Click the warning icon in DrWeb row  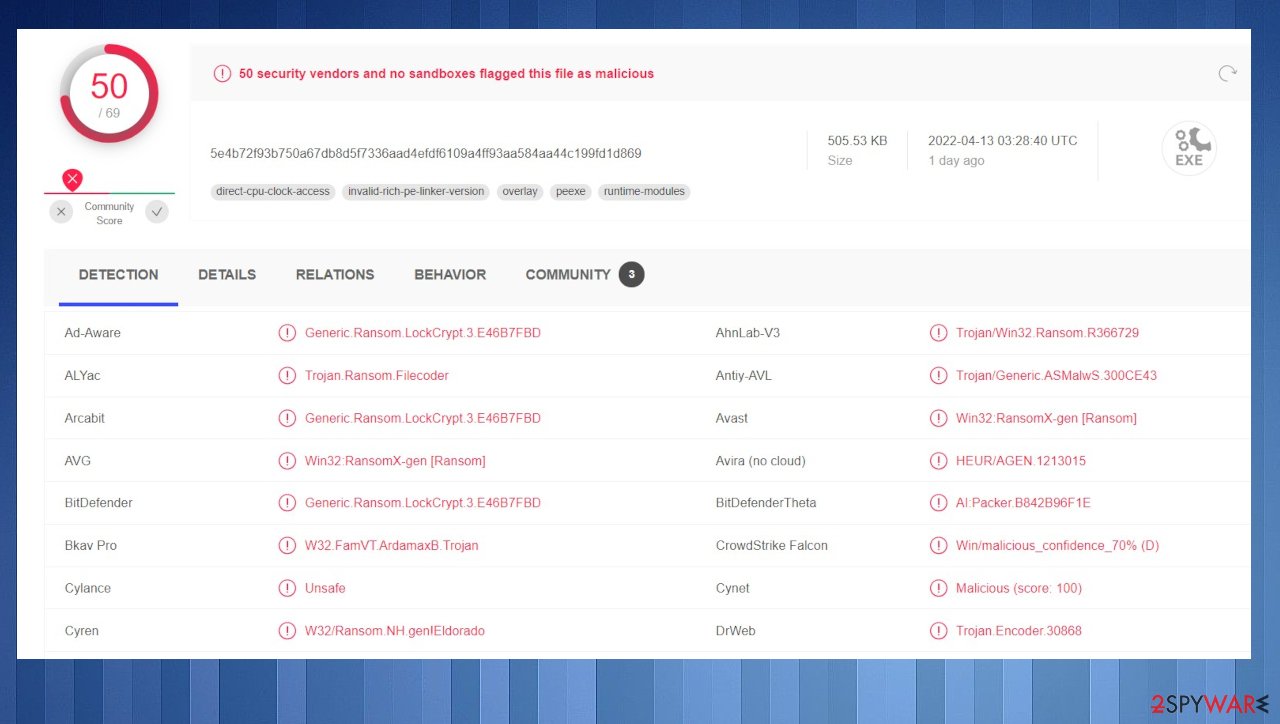[938, 631]
